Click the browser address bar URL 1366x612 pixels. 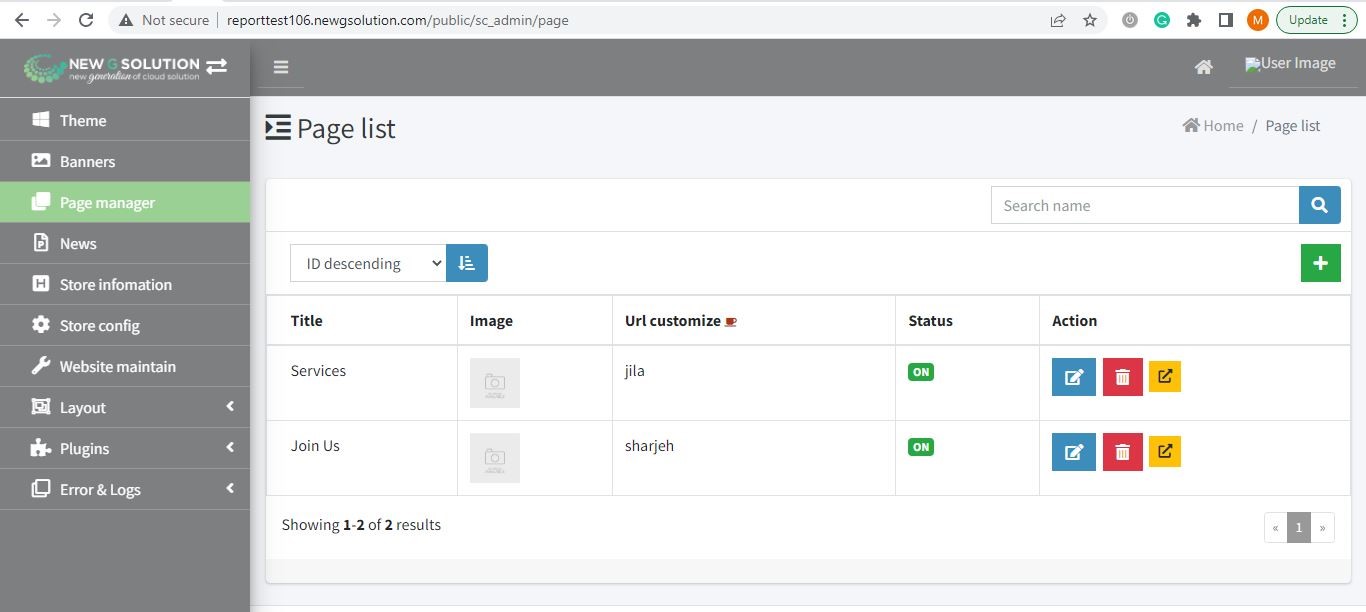[398, 20]
